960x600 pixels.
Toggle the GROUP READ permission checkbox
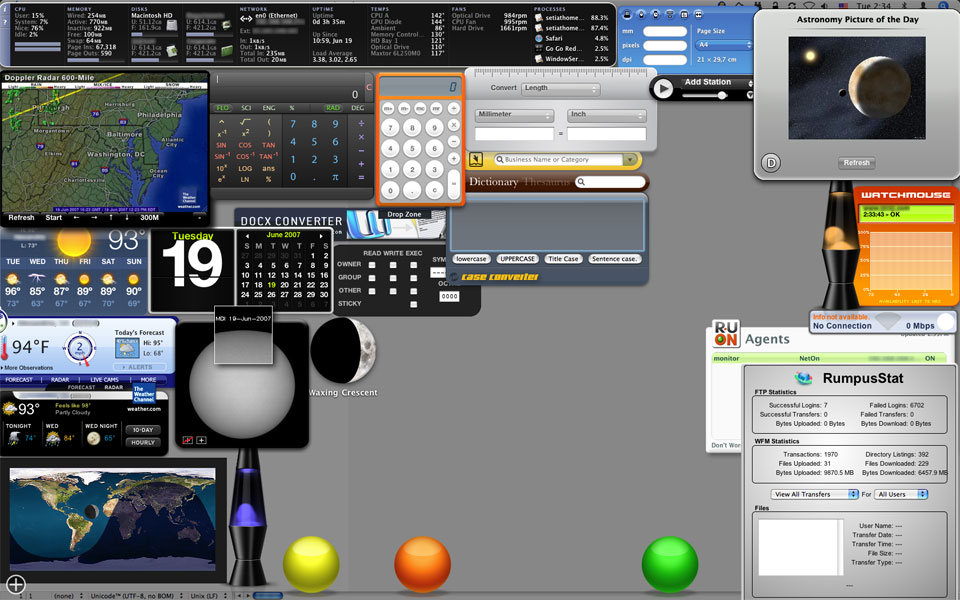[372, 278]
